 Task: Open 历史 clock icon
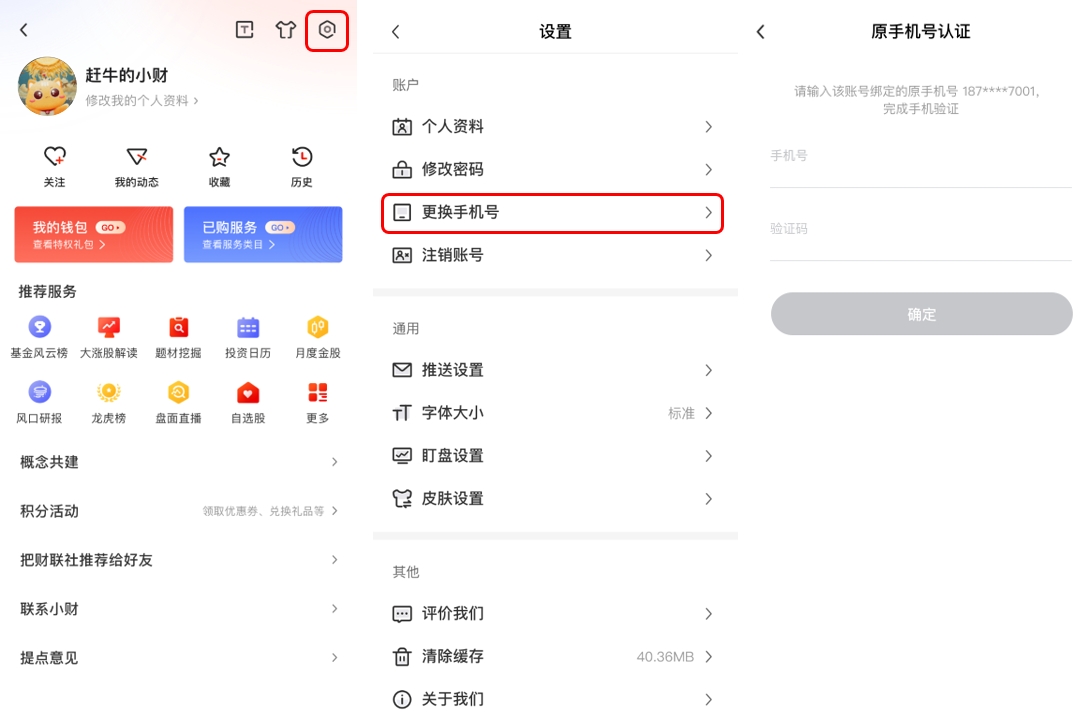301,157
